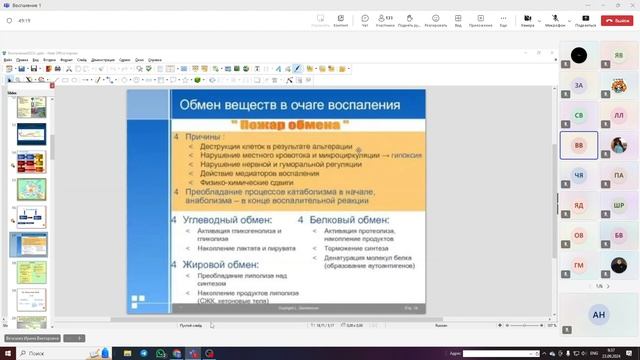
Task: Click the Print icon in Impress toolbar
Action: (58, 69)
